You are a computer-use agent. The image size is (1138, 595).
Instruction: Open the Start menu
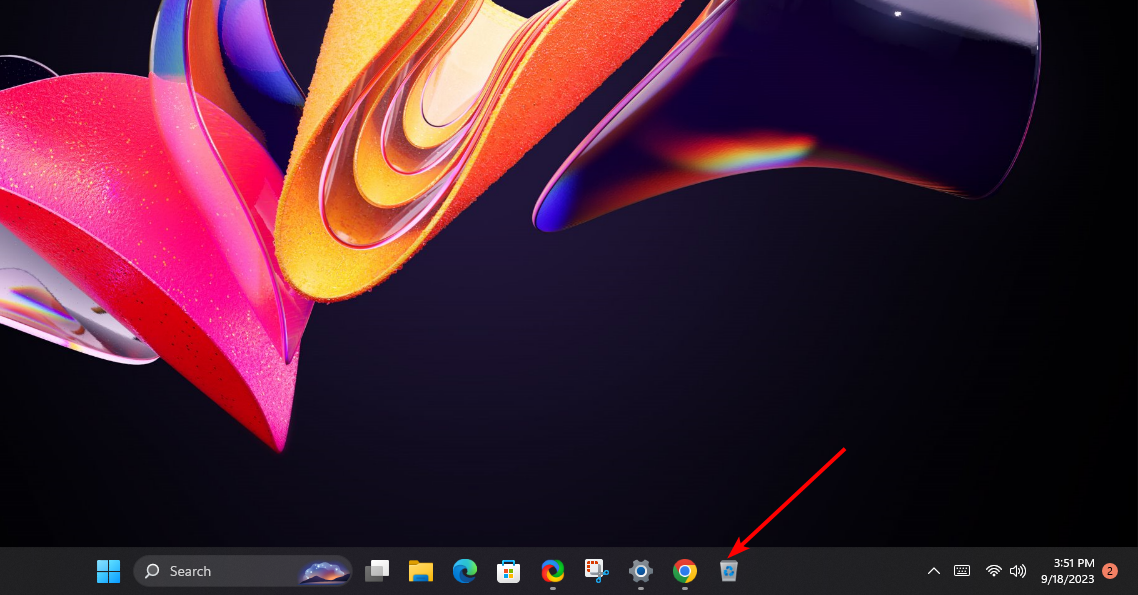click(x=108, y=571)
